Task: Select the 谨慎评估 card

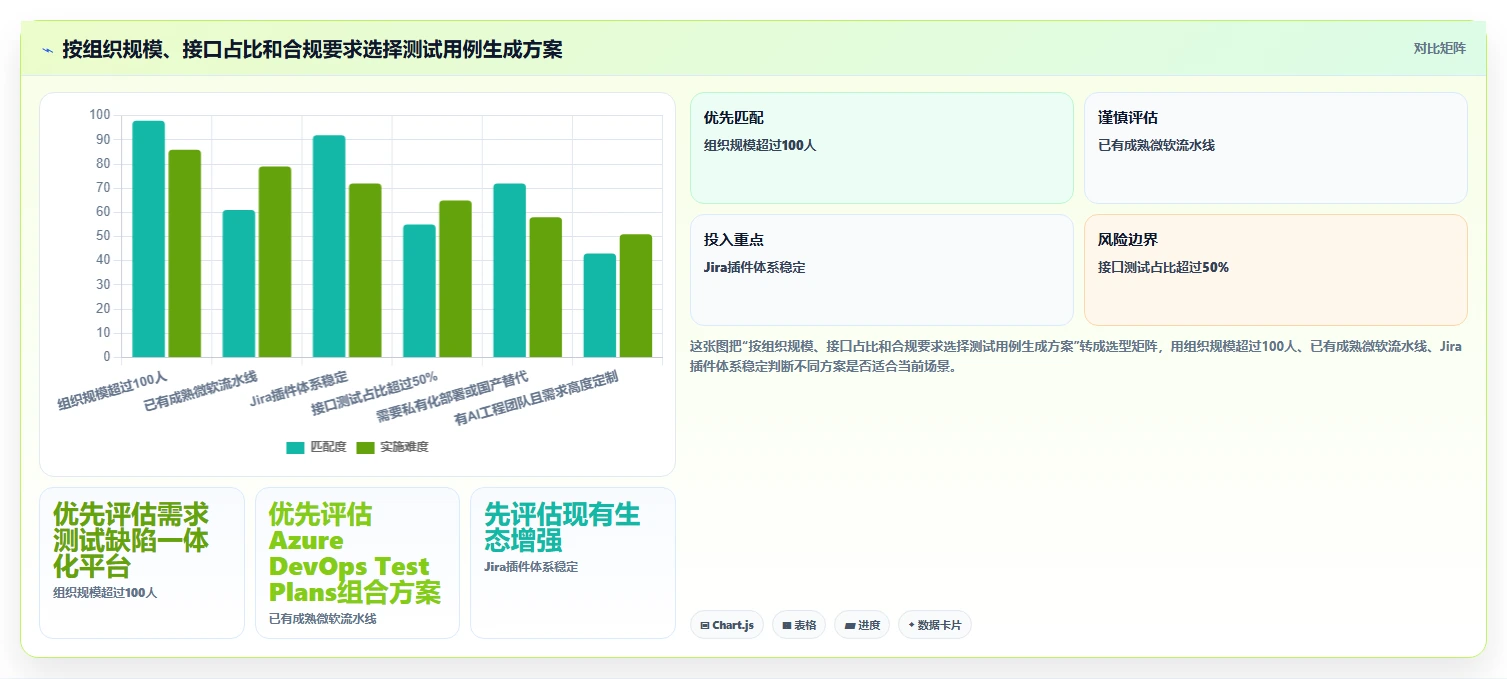Action: tap(1275, 148)
